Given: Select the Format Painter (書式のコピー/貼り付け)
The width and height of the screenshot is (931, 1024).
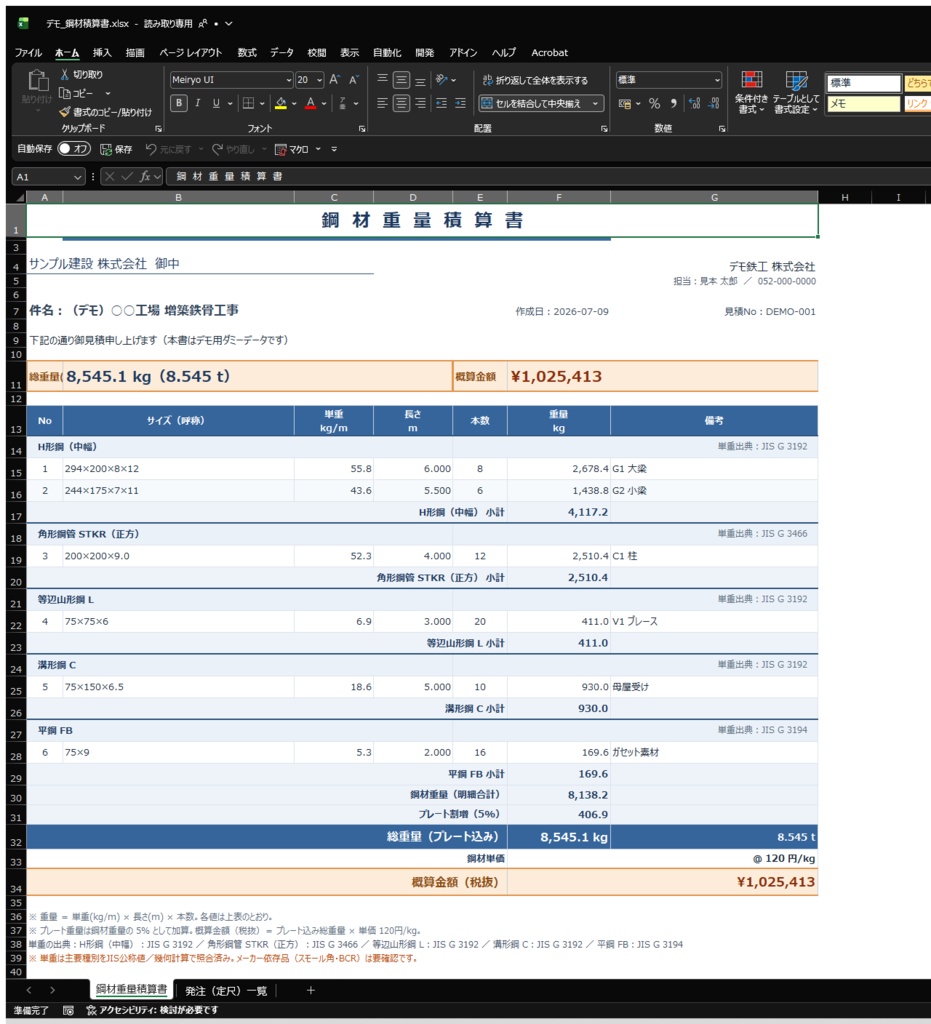Looking at the screenshot, I should pos(106,112).
